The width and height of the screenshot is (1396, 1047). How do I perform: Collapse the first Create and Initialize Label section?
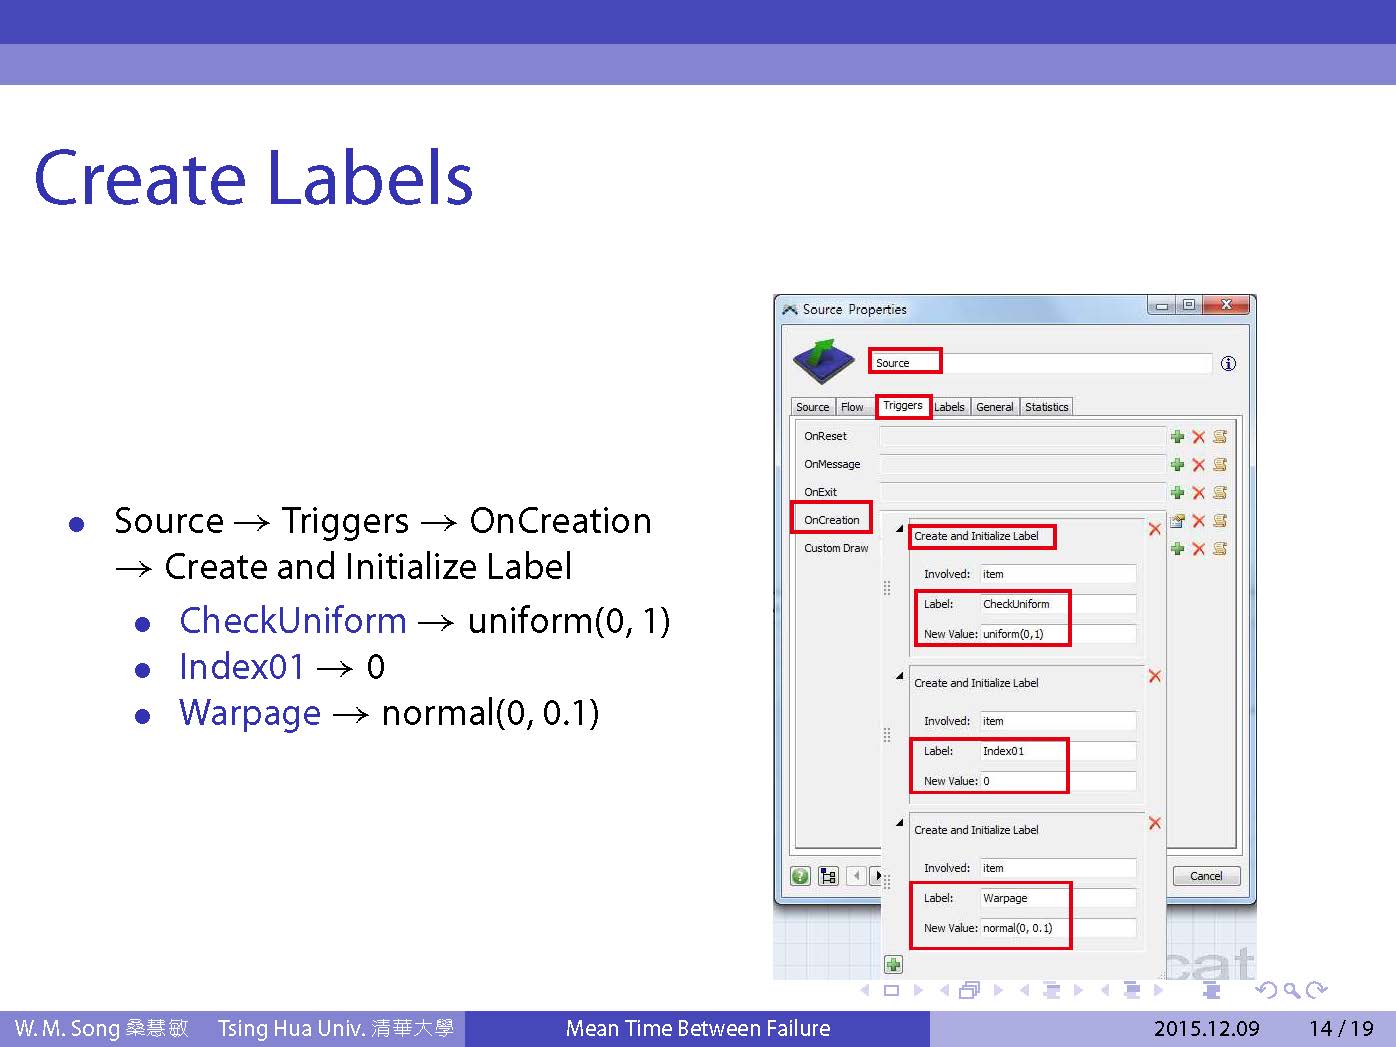pyautogui.click(x=900, y=529)
